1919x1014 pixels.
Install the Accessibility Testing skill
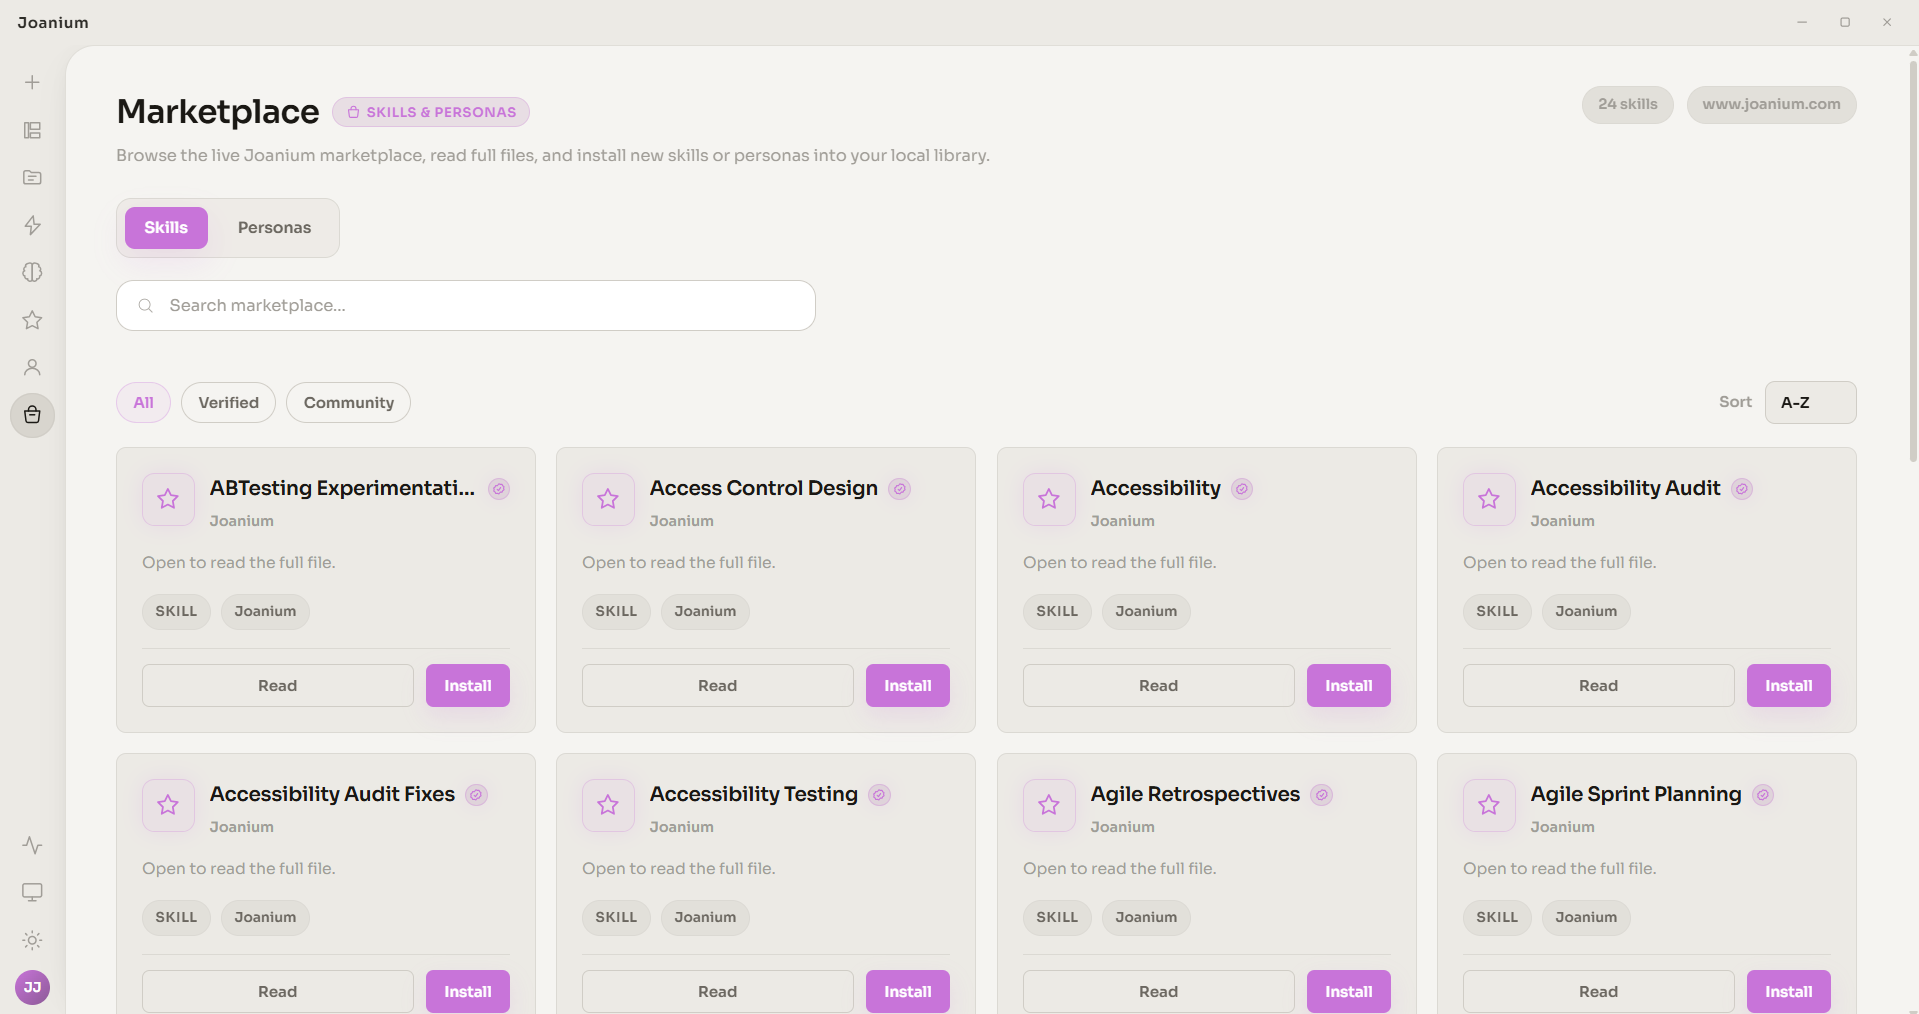click(908, 992)
